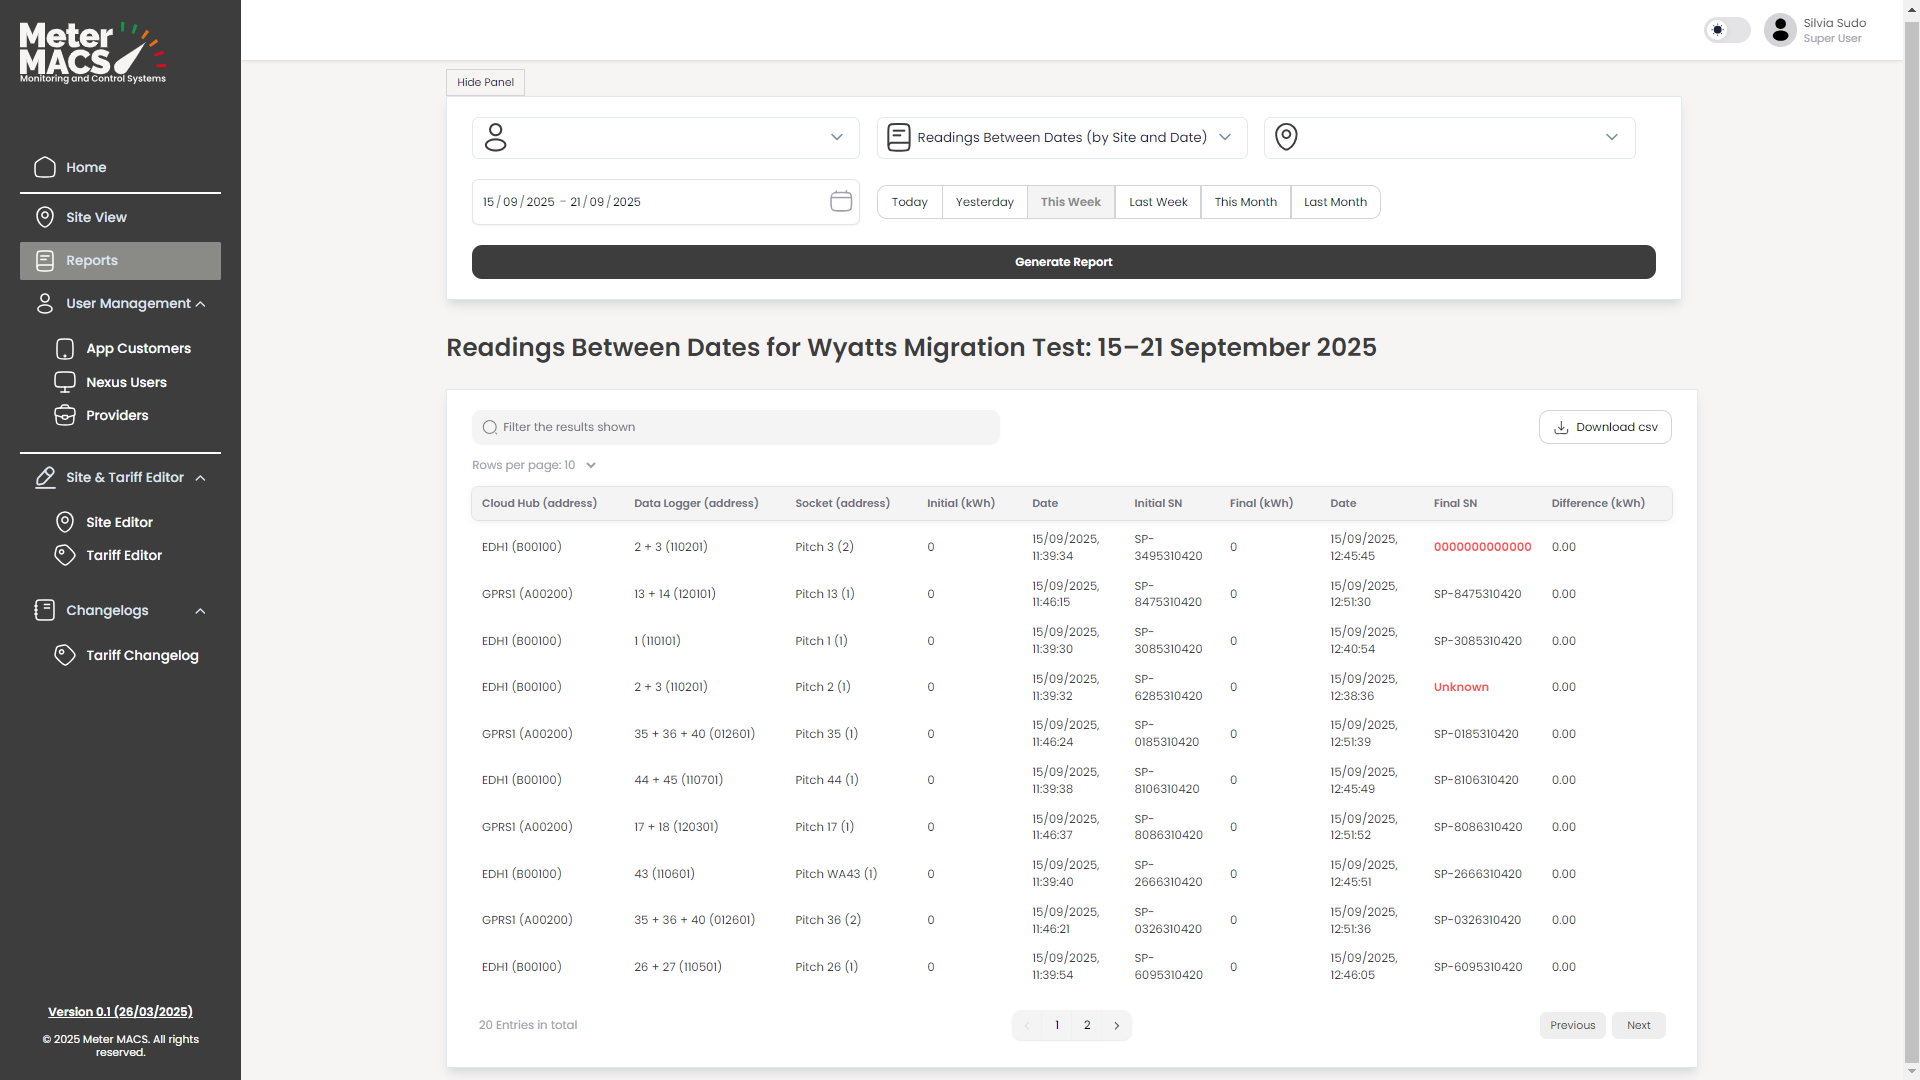Open the Home icon in sidebar

click(x=44, y=167)
